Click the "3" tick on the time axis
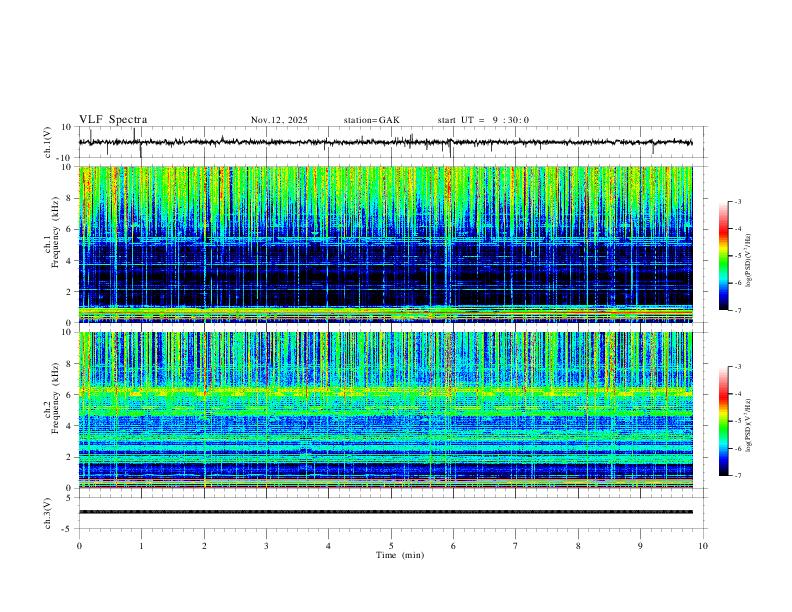Image resolution: width=792 pixels, height=612 pixels. point(266,546)
